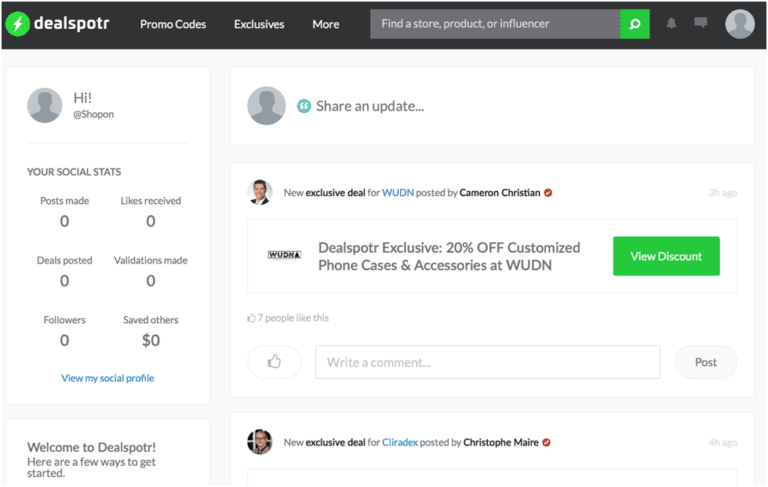Open the user avatar in header
Image resolution: width=768 pixels, height=487 pixels.
point(740,24)
